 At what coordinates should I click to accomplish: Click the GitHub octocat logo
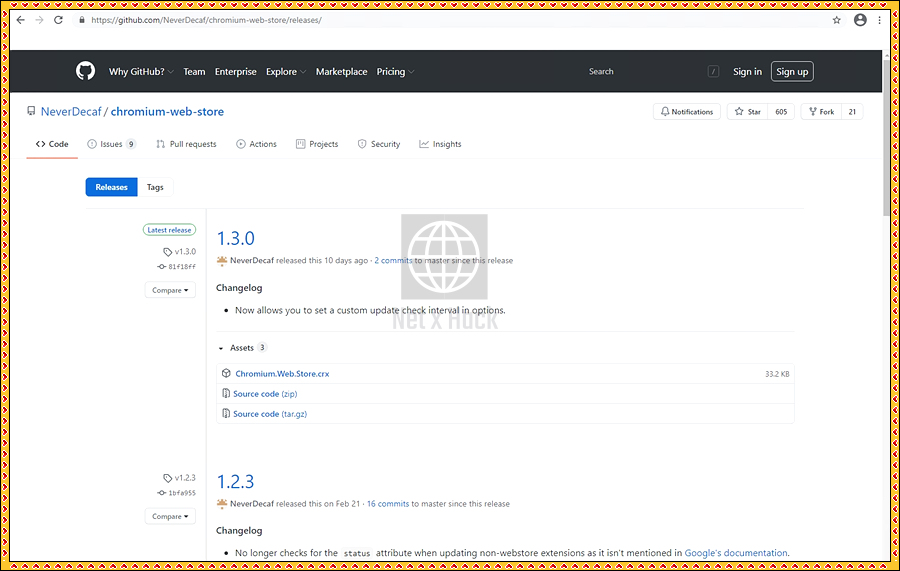(86, 71)
